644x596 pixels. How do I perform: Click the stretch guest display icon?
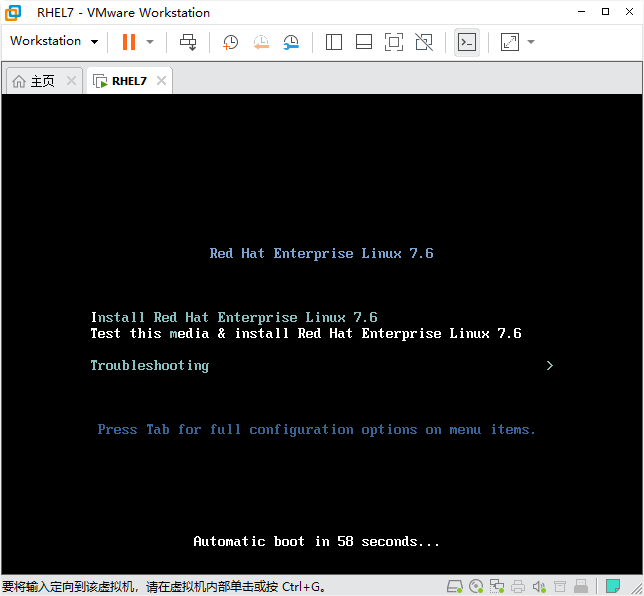510,42
